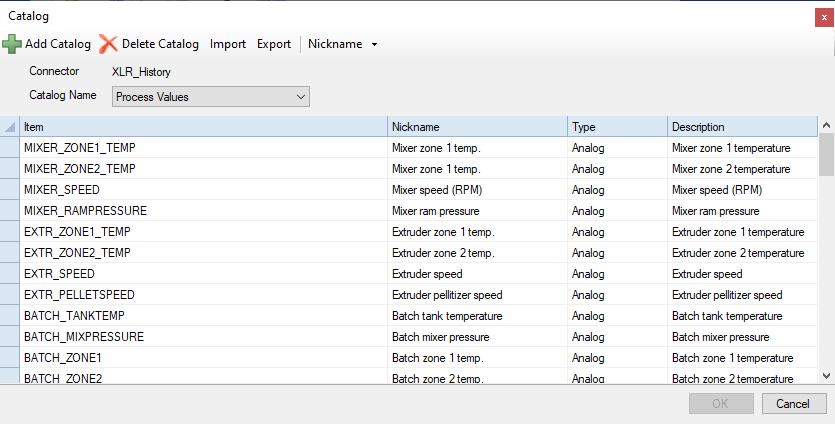
Task: Sort by the Item column header
Action: click(204, 127)
